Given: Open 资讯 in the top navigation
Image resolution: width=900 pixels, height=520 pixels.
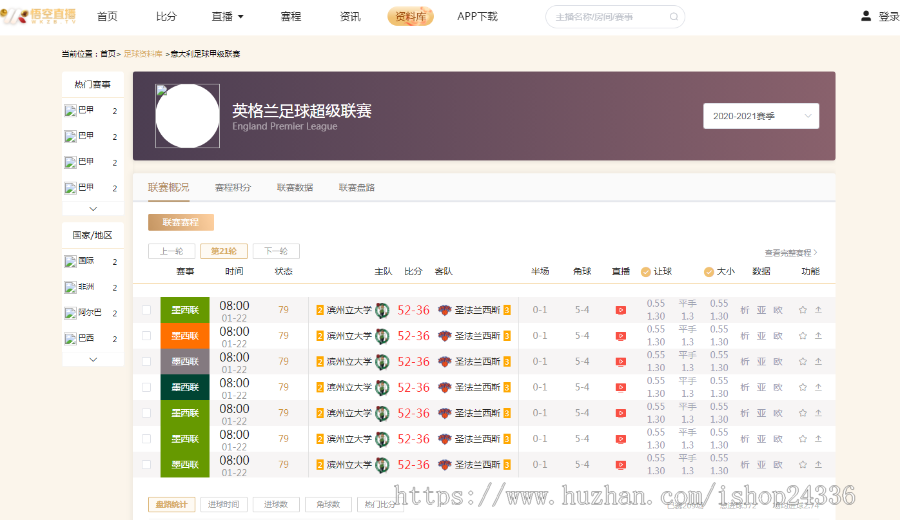Looking at the screenshot, I should (x=350, y=17).
